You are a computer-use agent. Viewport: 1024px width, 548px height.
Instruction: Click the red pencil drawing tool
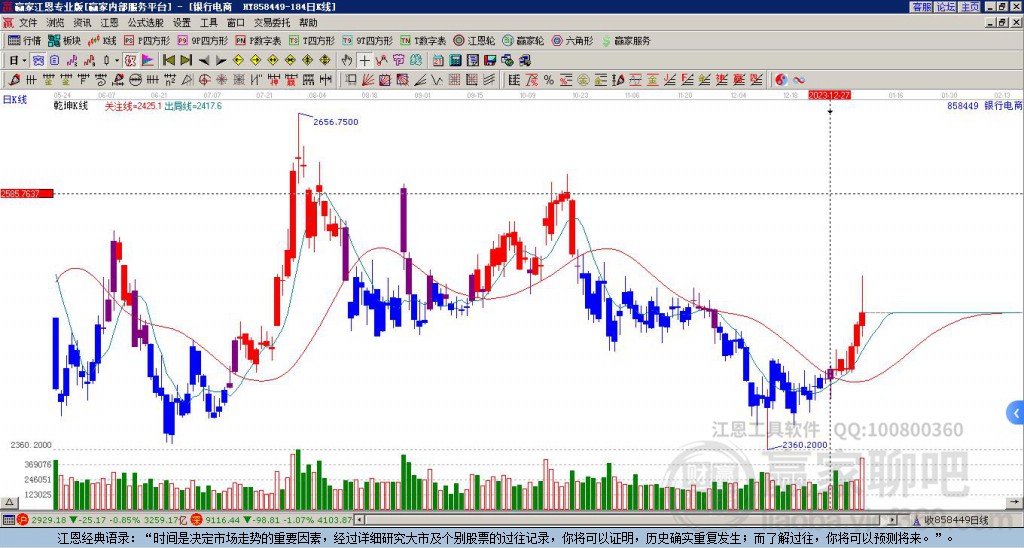13,80
